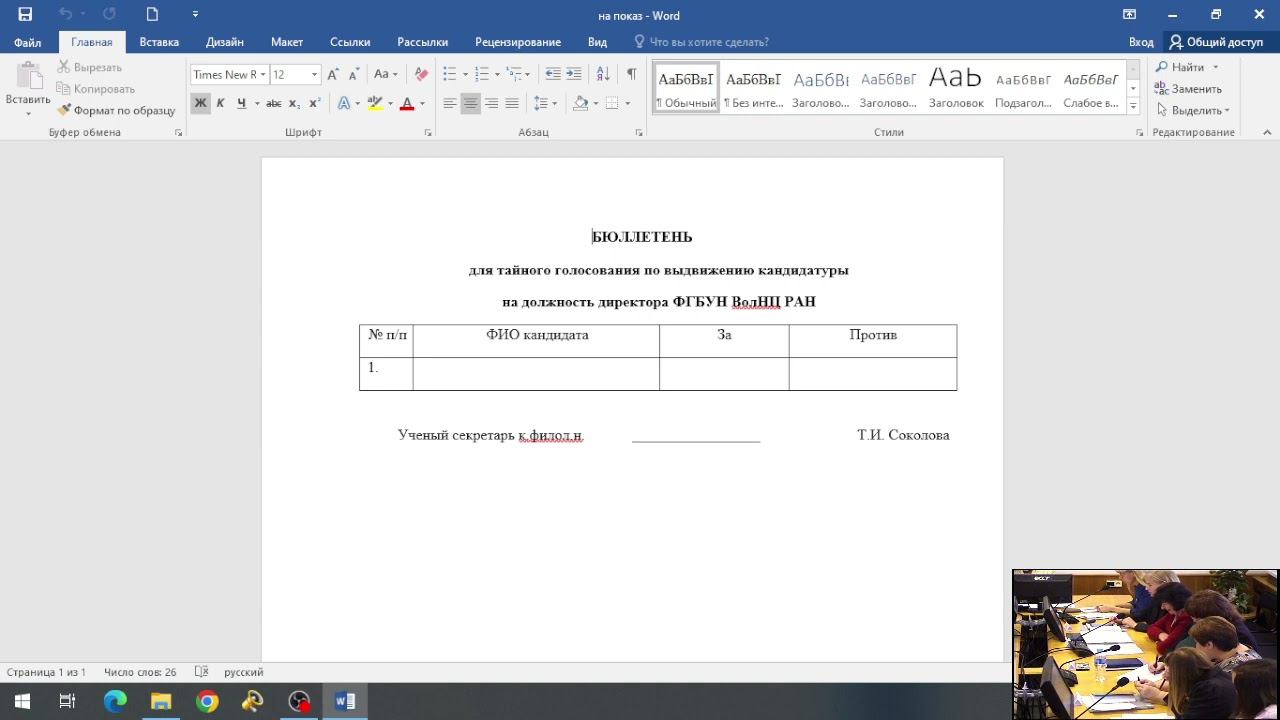1280x720 pixels.
Task: Open Шрифт dialog launcher
Action: pos(428,132)
